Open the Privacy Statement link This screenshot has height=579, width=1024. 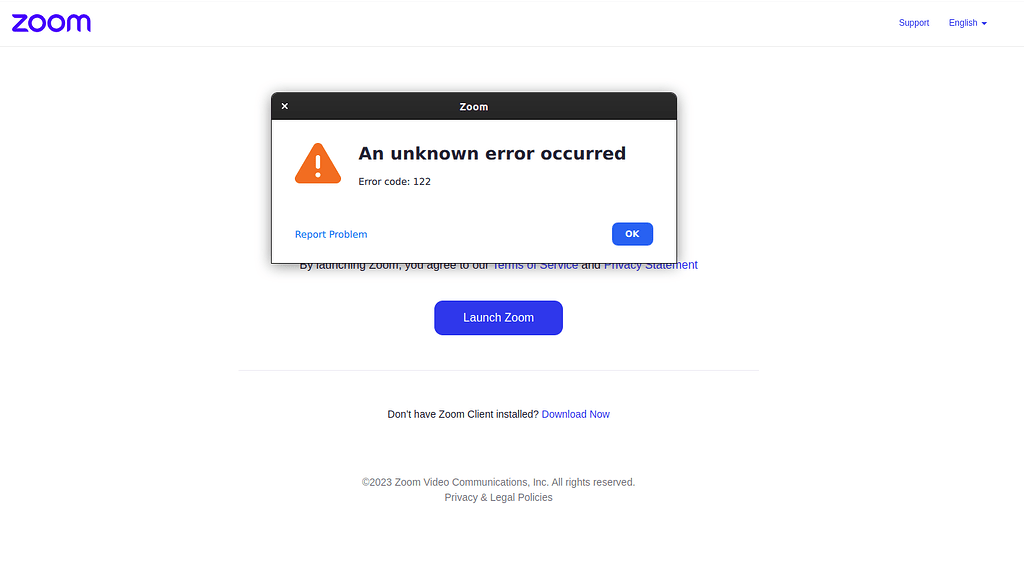[651, 266]
